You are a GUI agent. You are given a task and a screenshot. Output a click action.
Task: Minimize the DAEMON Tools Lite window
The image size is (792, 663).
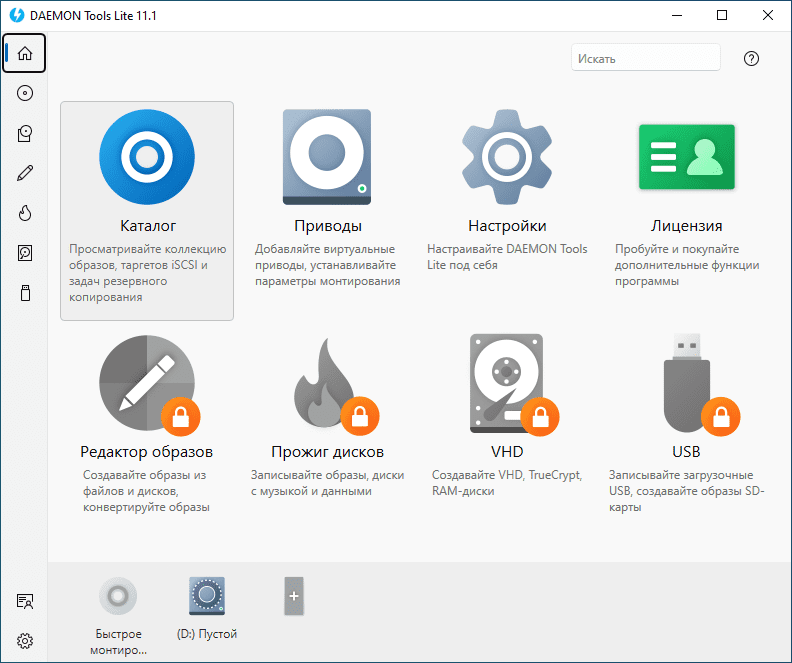[x=676, y=15]
